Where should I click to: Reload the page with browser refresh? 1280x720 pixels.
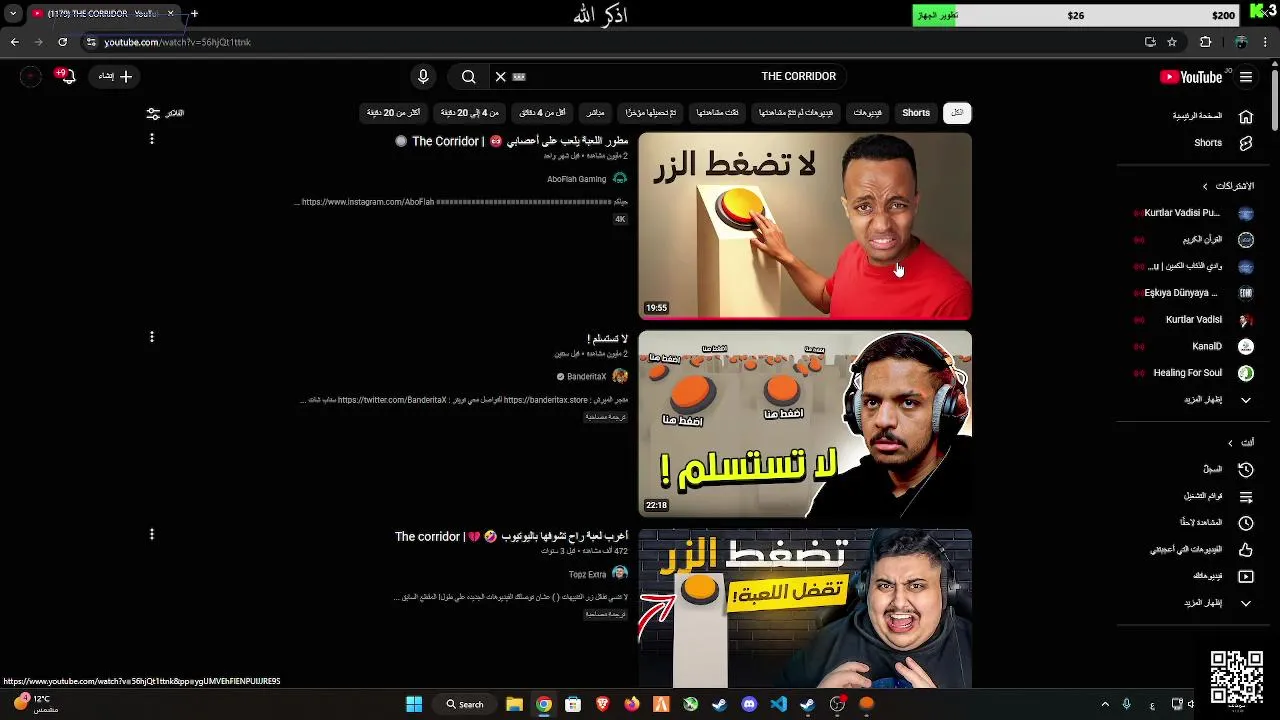(62, 42)
